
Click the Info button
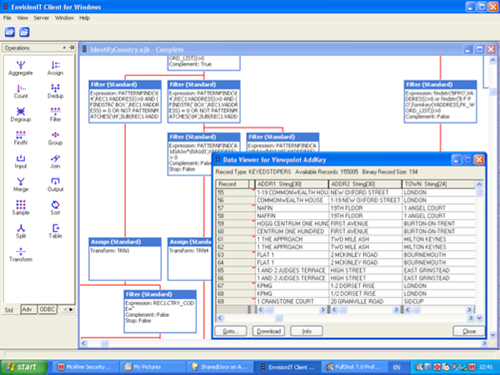pyautogui.click(x=307, y=331)
